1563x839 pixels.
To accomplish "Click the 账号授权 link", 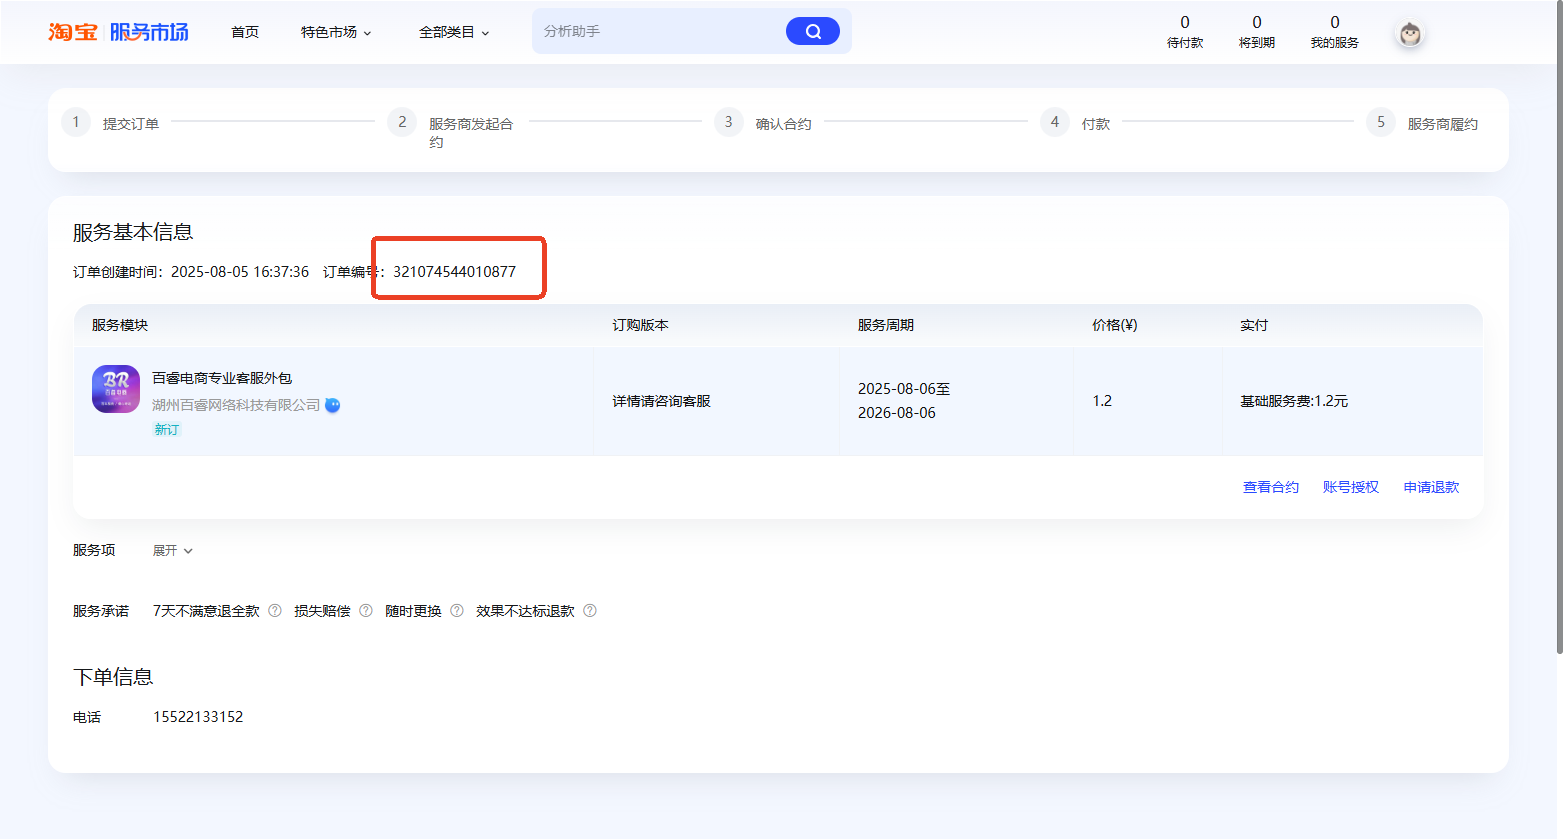I will point(1350,487).
